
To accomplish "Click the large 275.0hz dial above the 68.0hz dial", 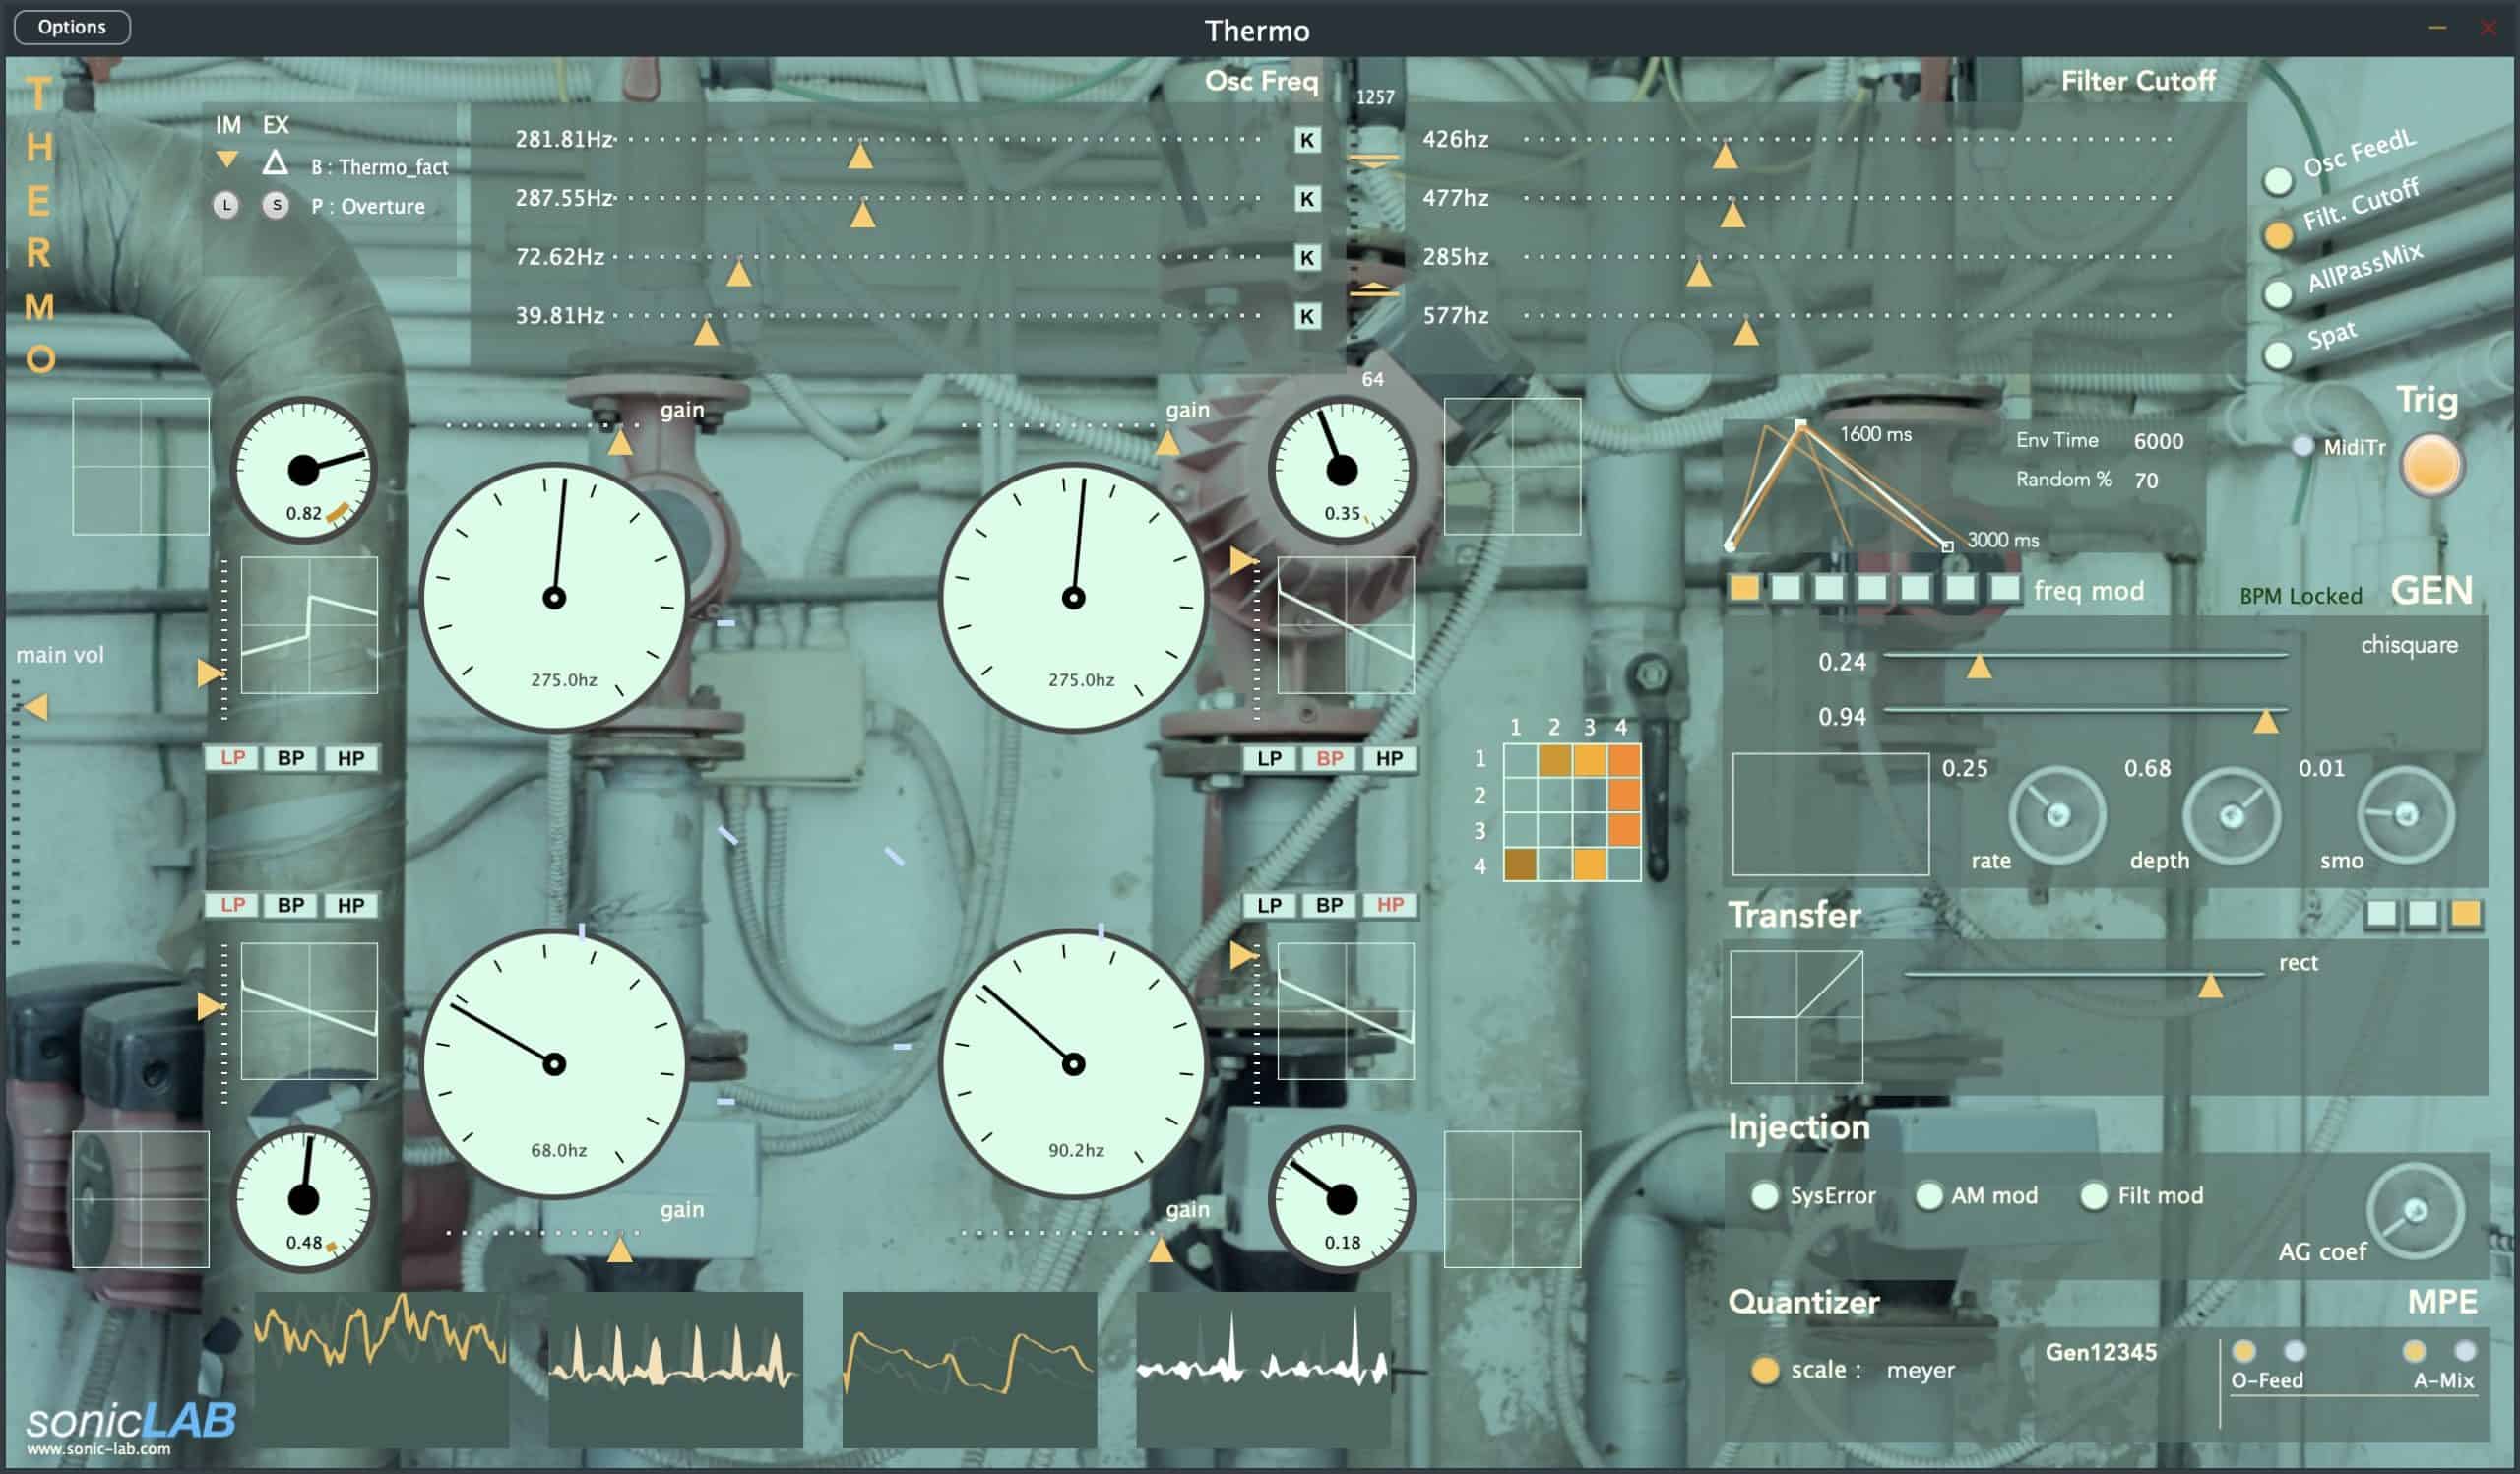I will [x=554, y=598].
